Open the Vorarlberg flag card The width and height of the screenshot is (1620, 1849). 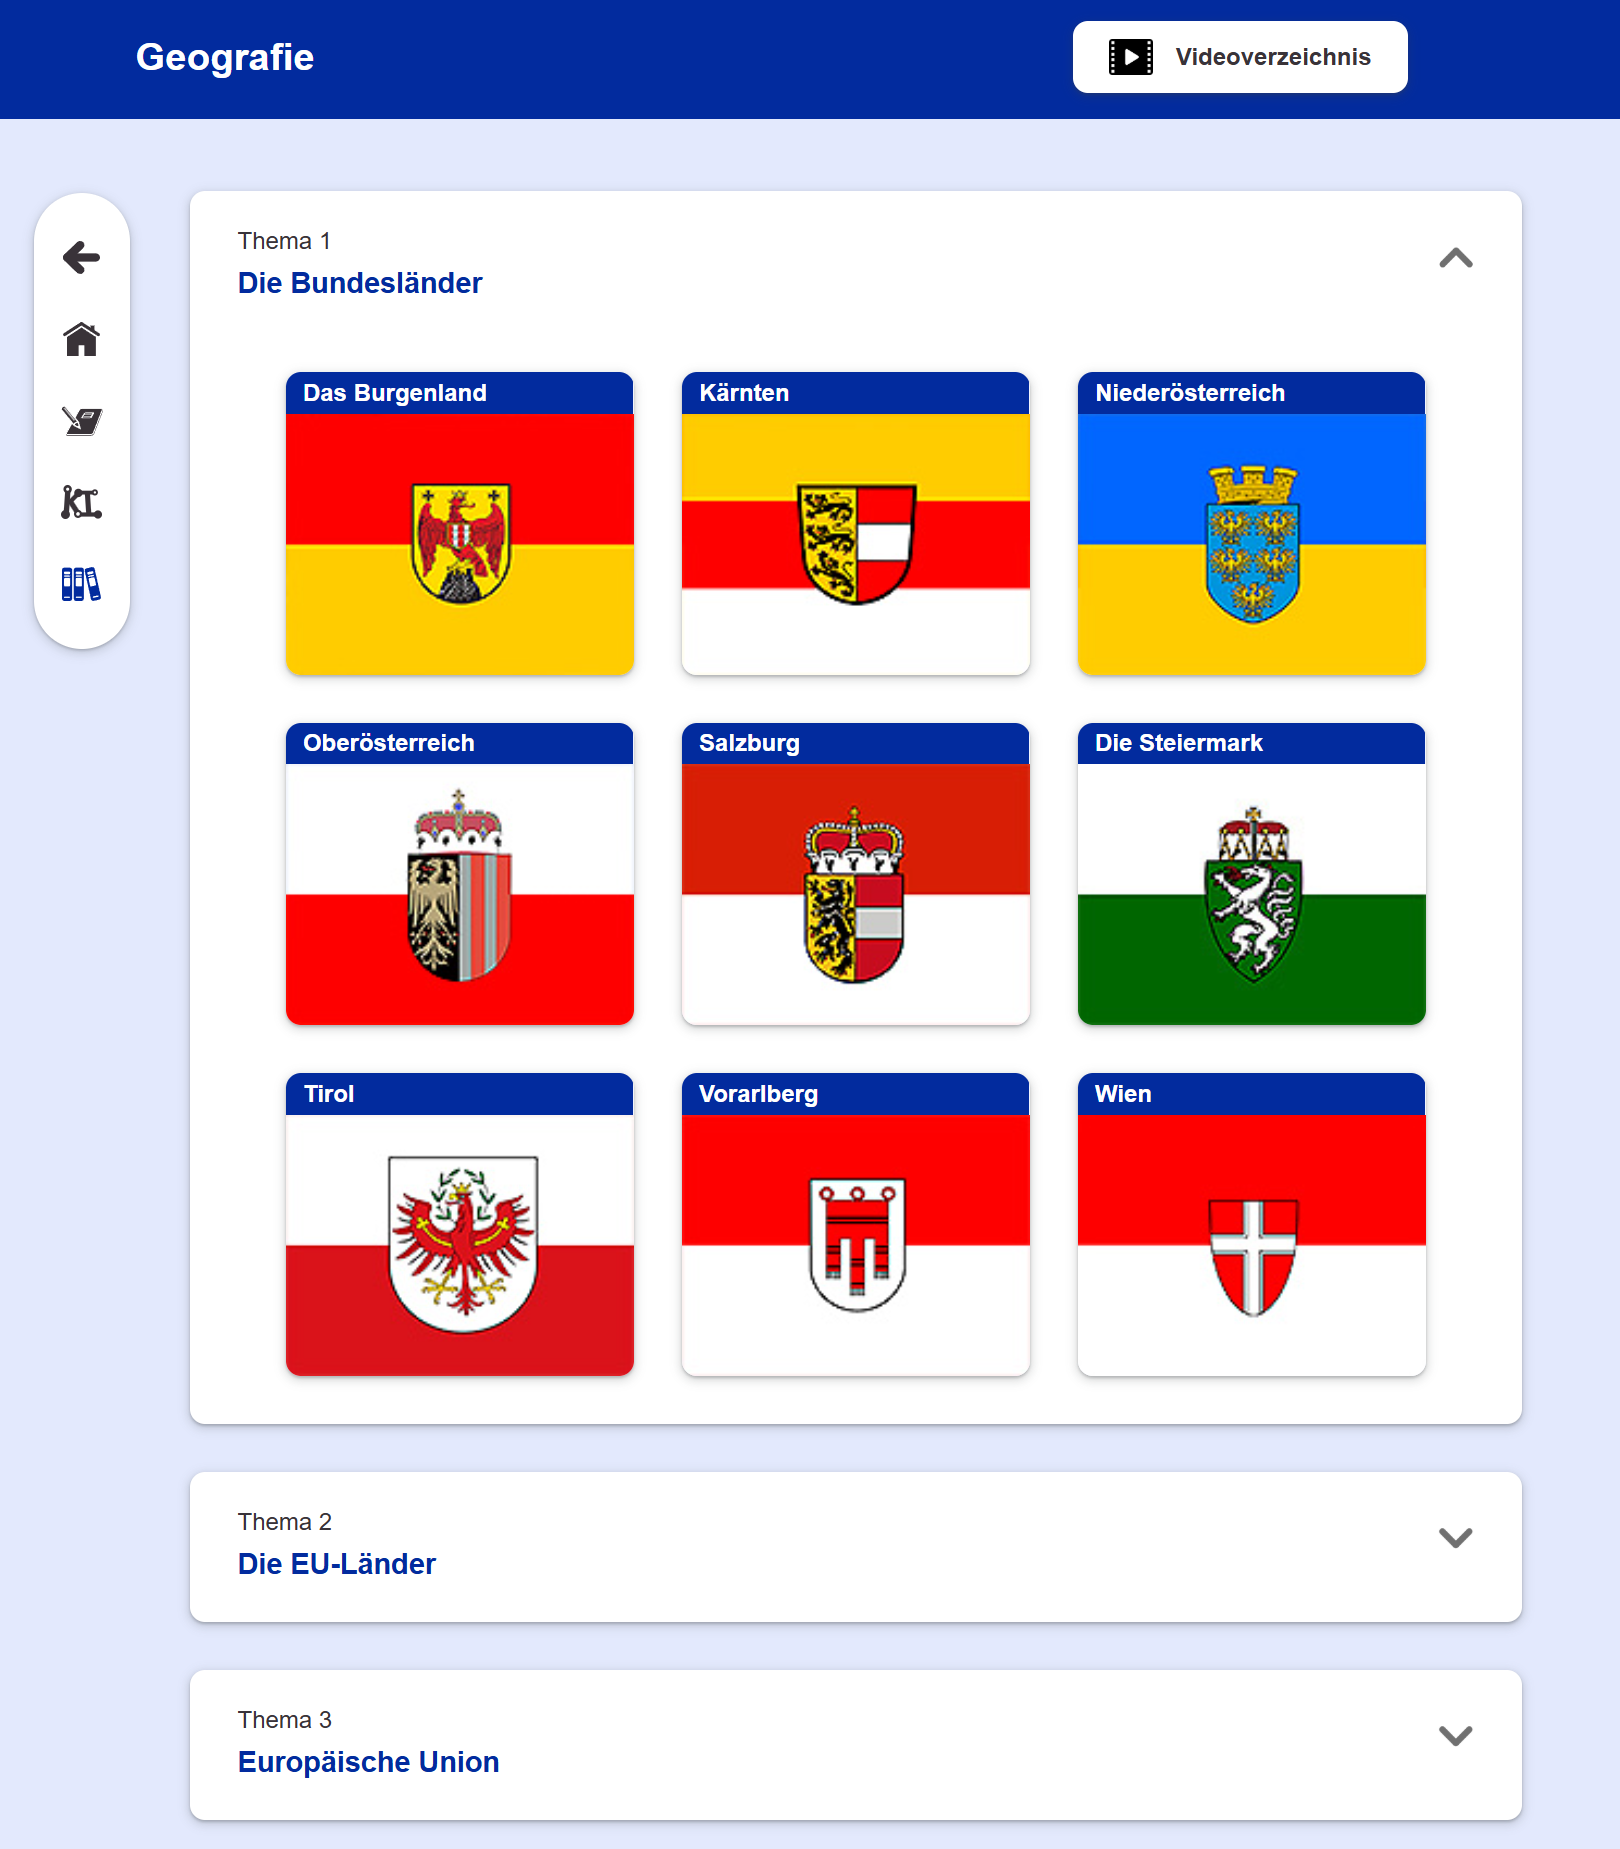click(855, 1225)
